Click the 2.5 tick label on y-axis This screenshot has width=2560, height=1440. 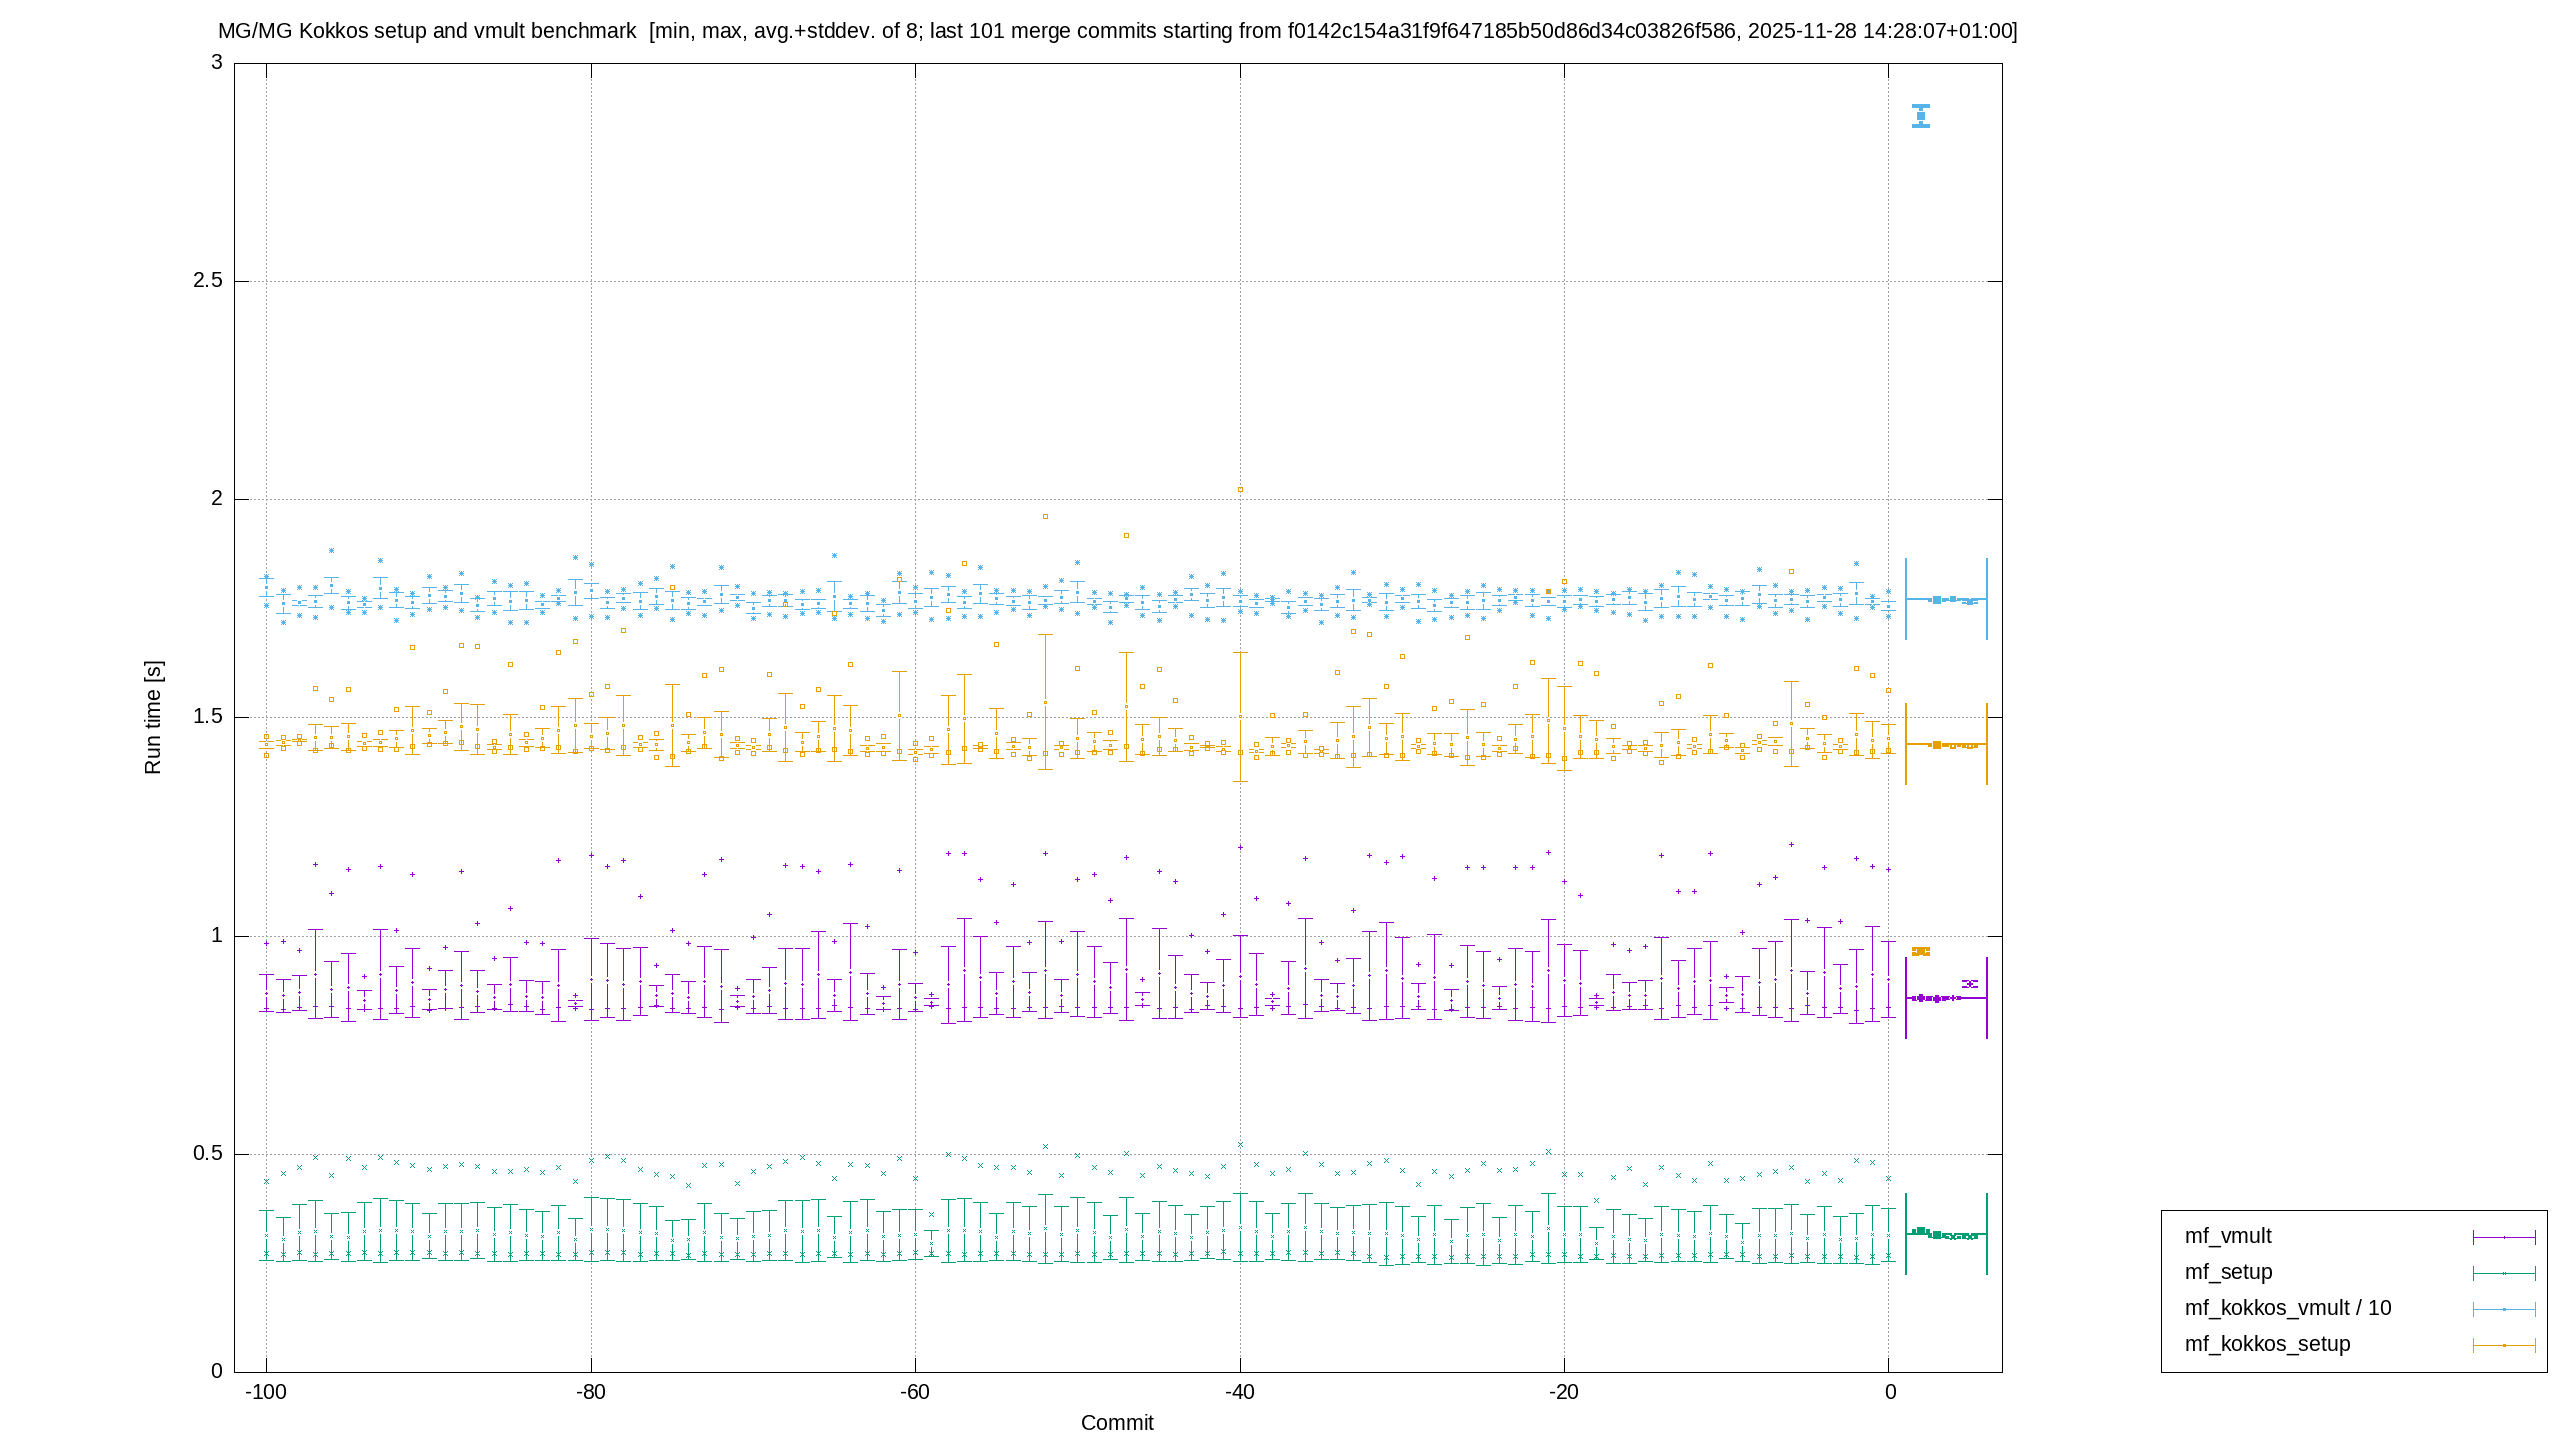pos(208,280)
